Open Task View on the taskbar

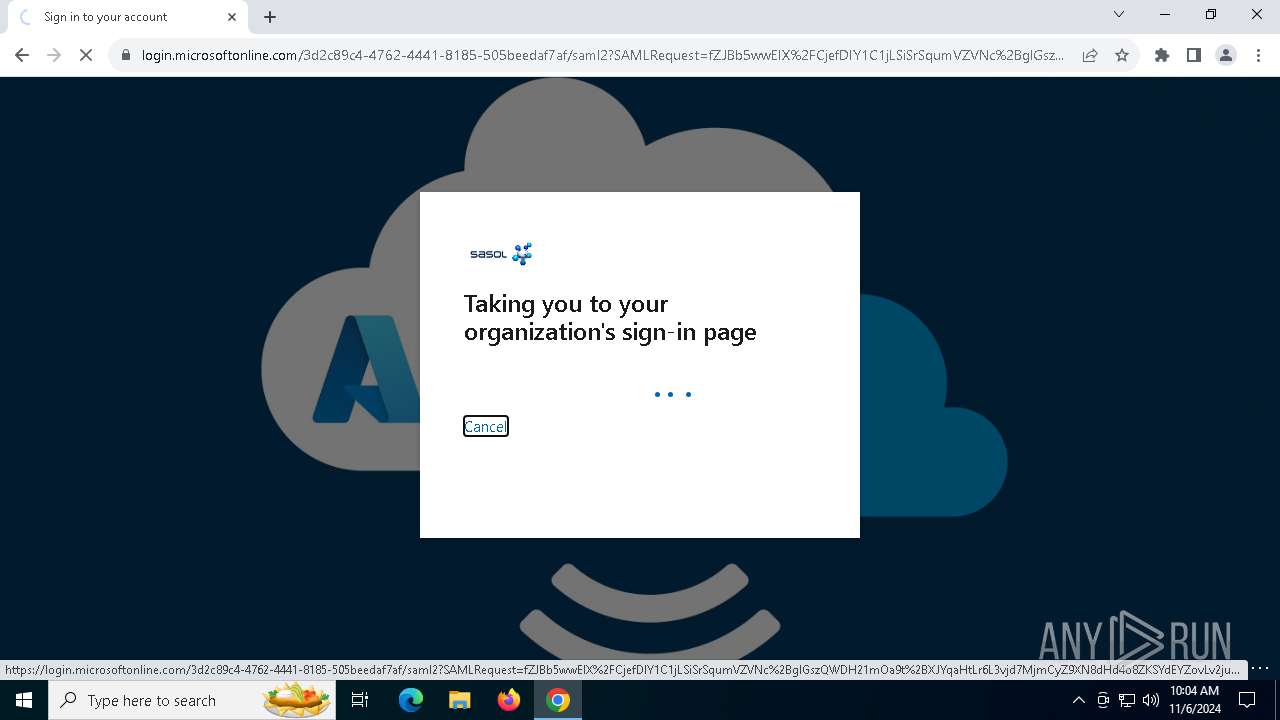(x=360, y=700)
